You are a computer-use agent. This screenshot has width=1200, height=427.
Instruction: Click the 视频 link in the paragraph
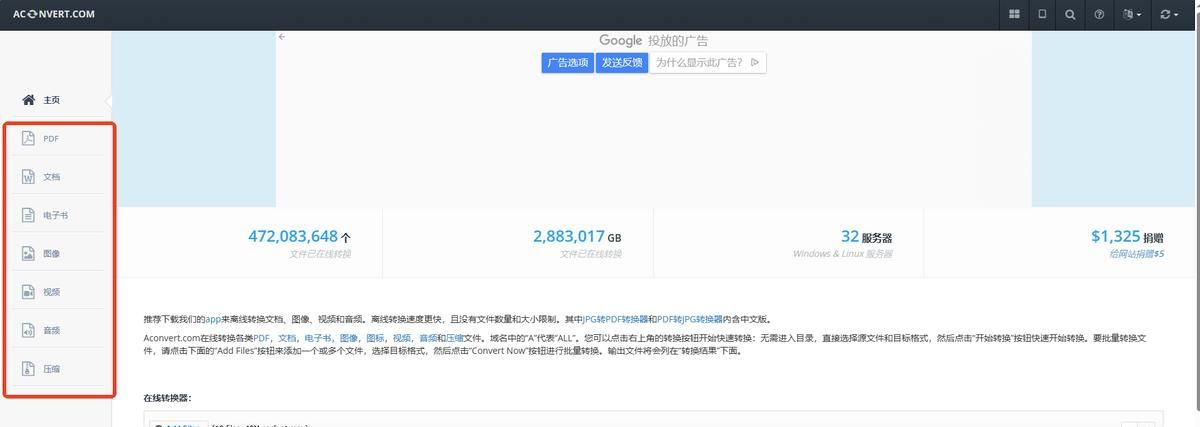(x=402, y=338)
